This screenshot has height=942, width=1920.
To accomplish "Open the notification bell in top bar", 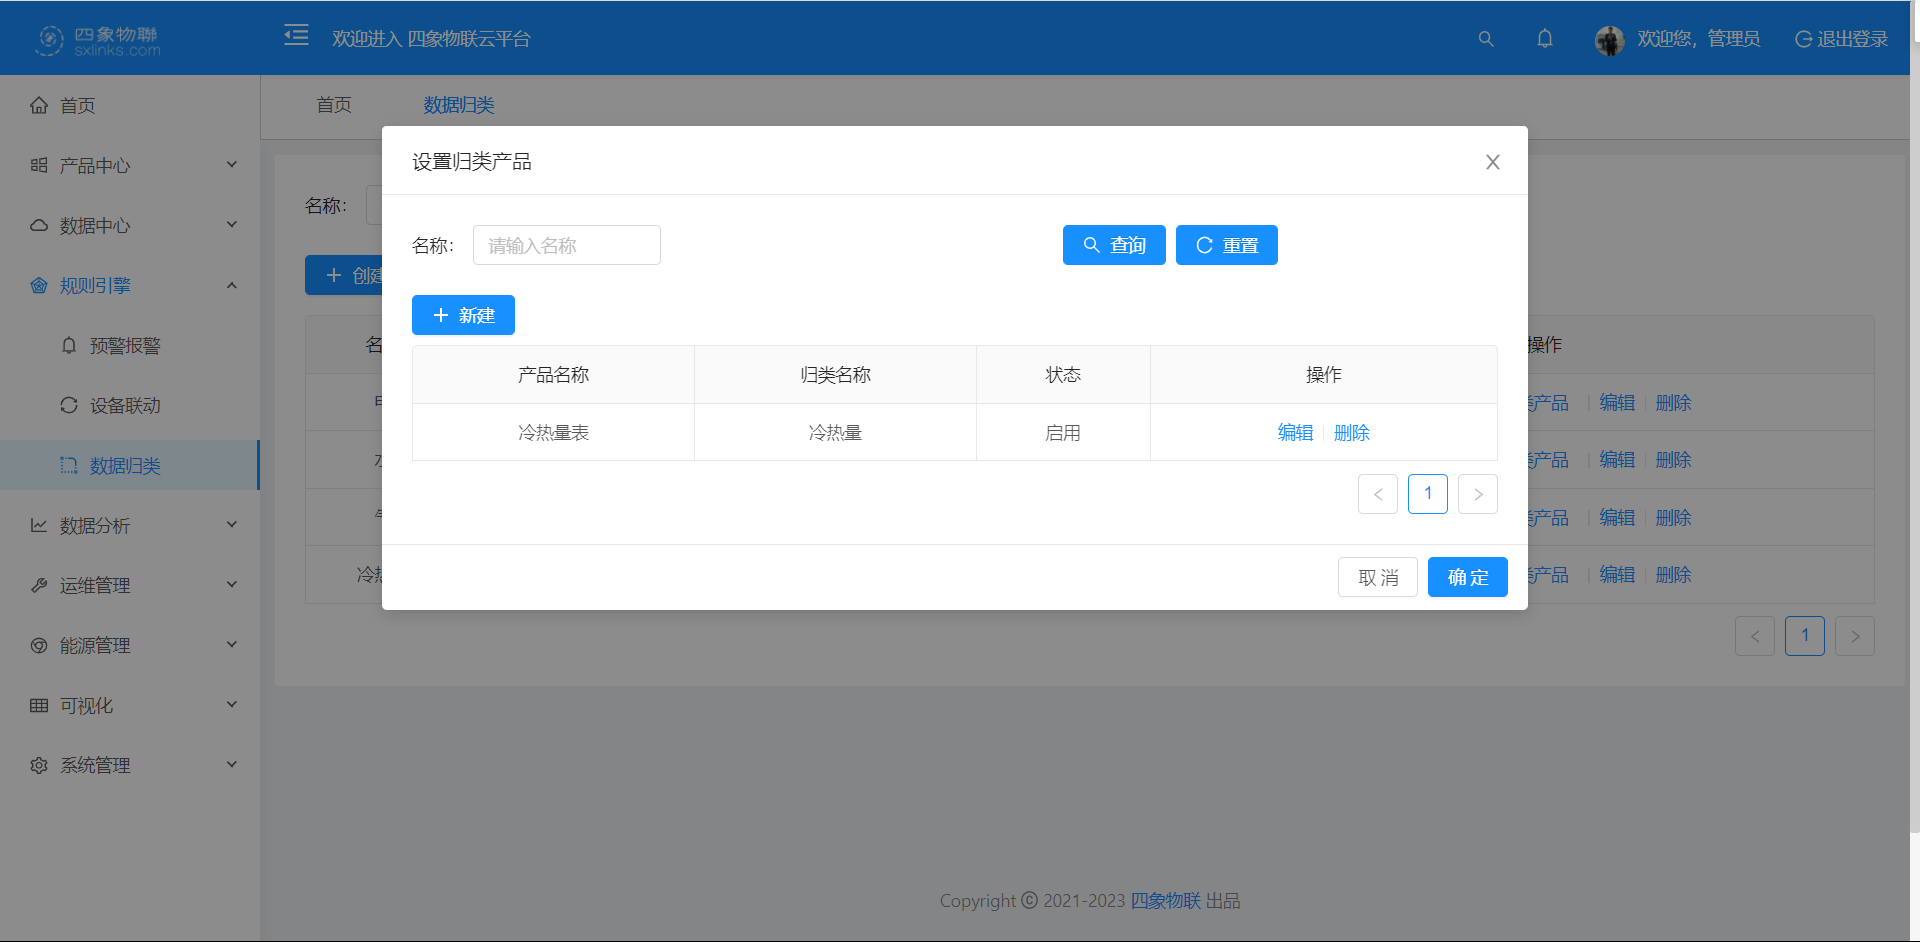I will click(1544, 38).
